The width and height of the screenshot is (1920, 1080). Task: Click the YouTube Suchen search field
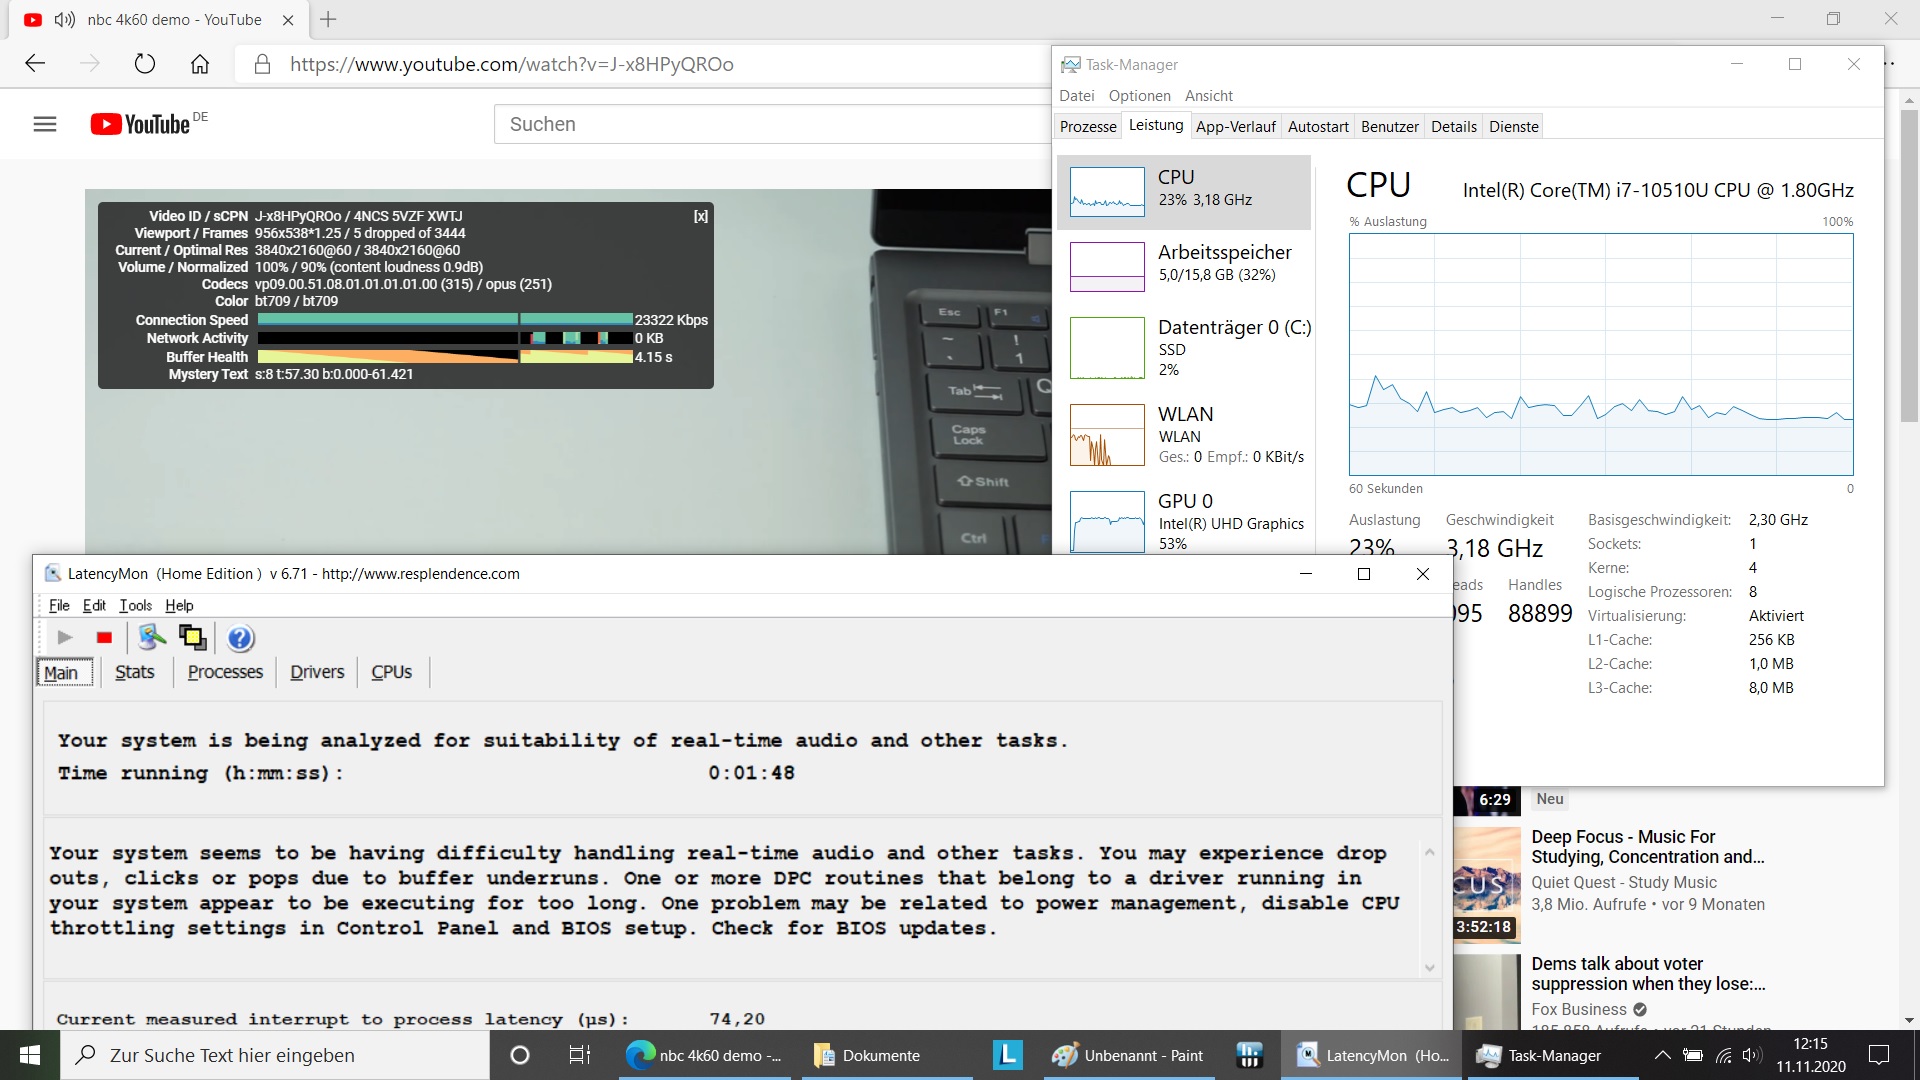point(770,124)
